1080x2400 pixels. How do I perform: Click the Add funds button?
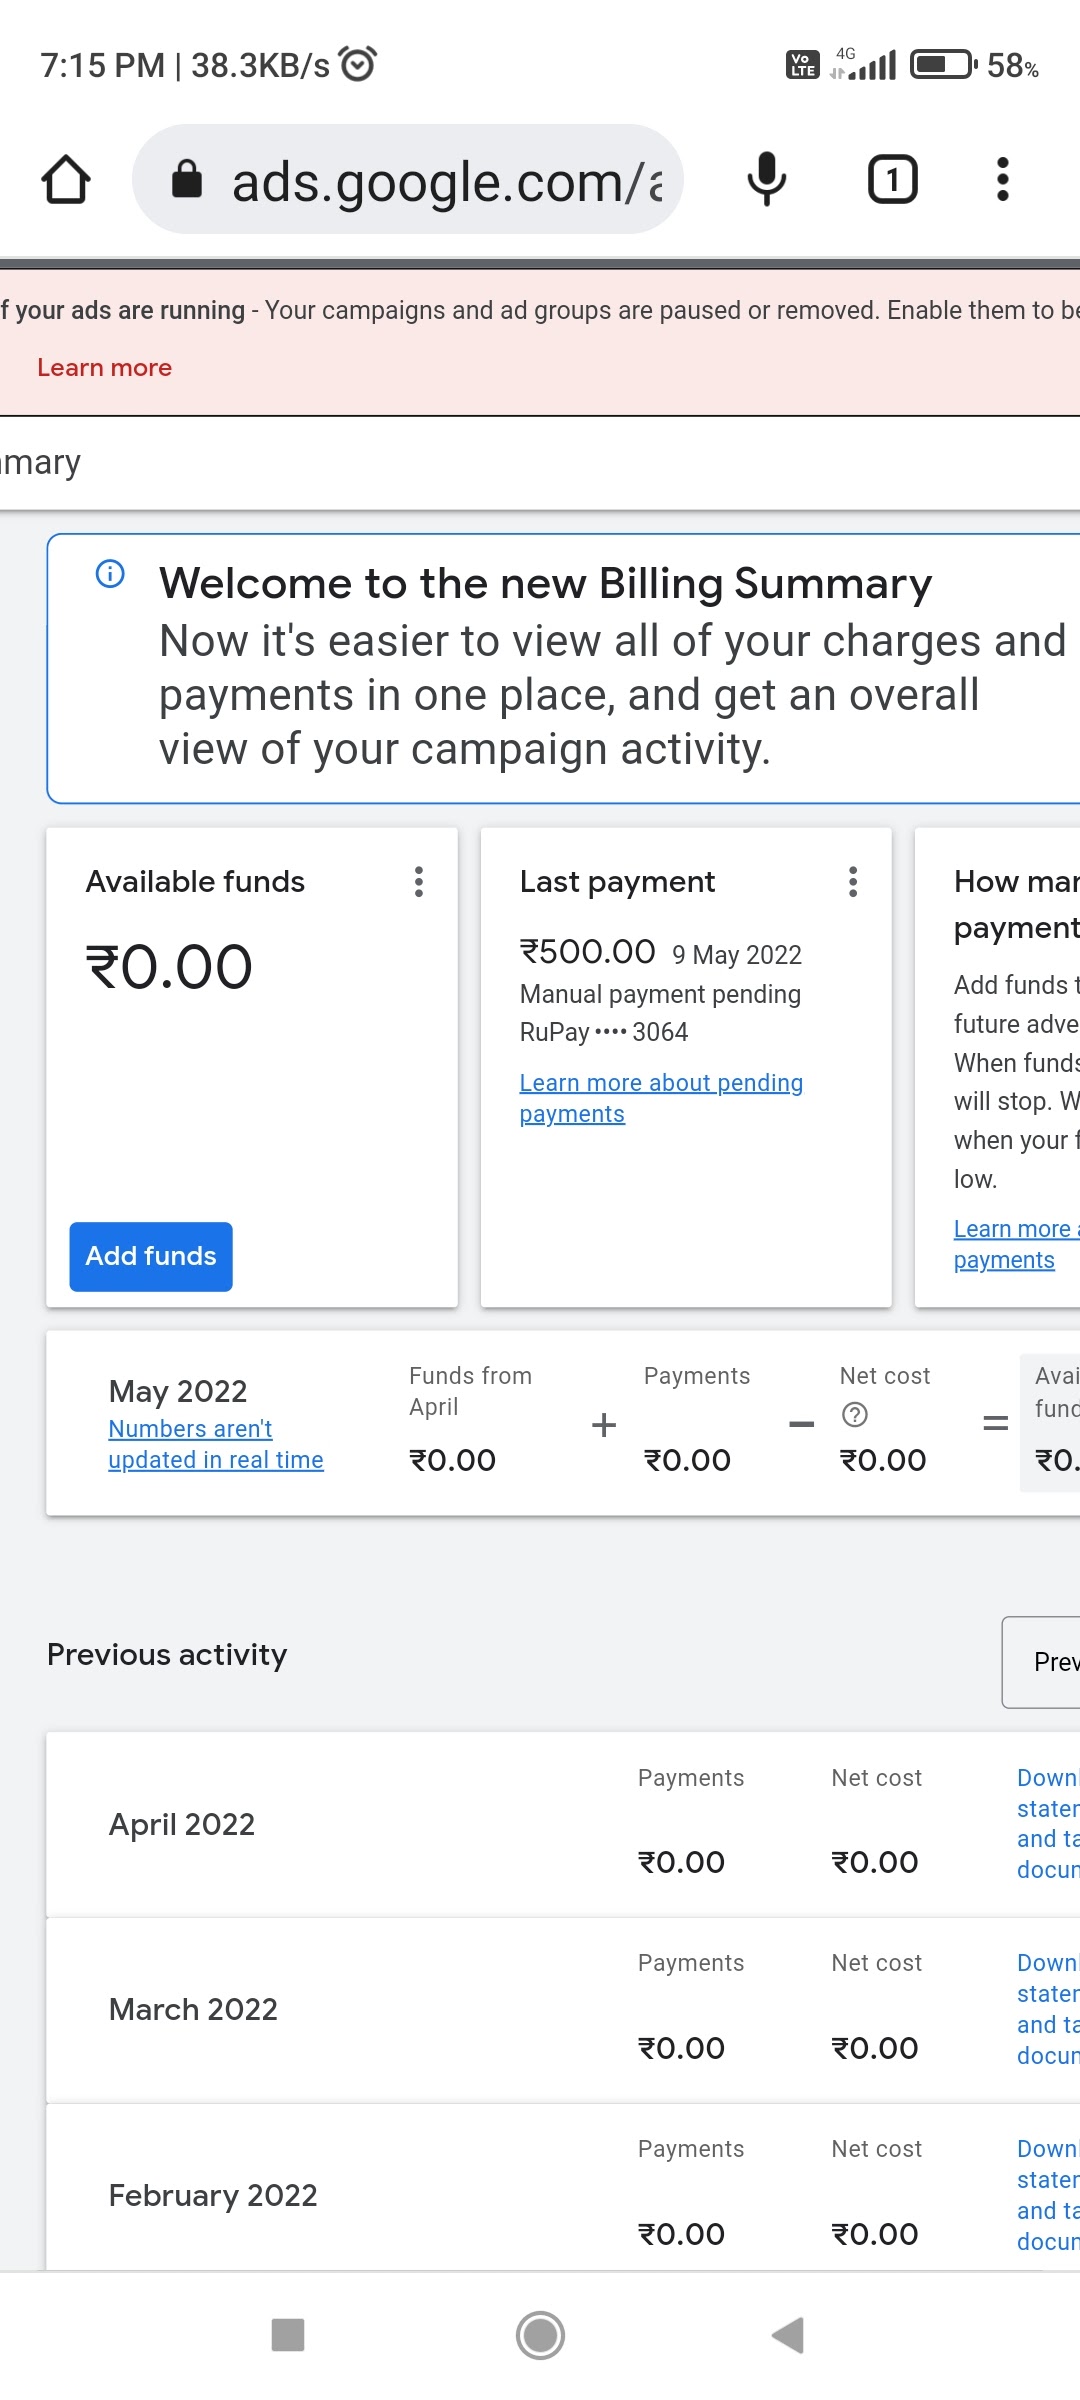click(151, 1256)
